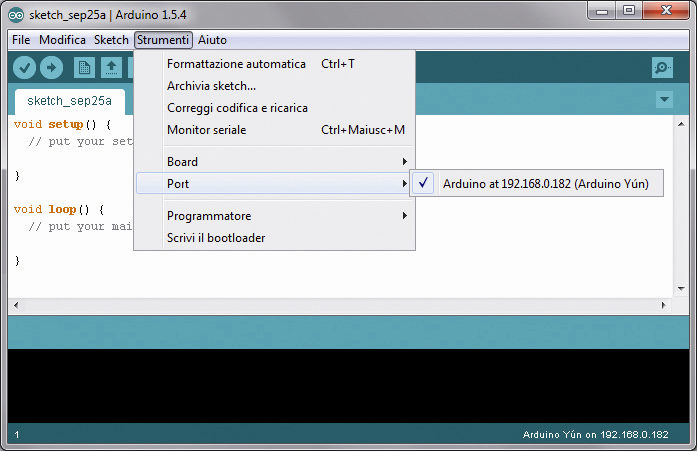Click the Upload arrow icon
Image resolution: width=697 pixels, height=452 pixels.
click(x=51, y=67)
